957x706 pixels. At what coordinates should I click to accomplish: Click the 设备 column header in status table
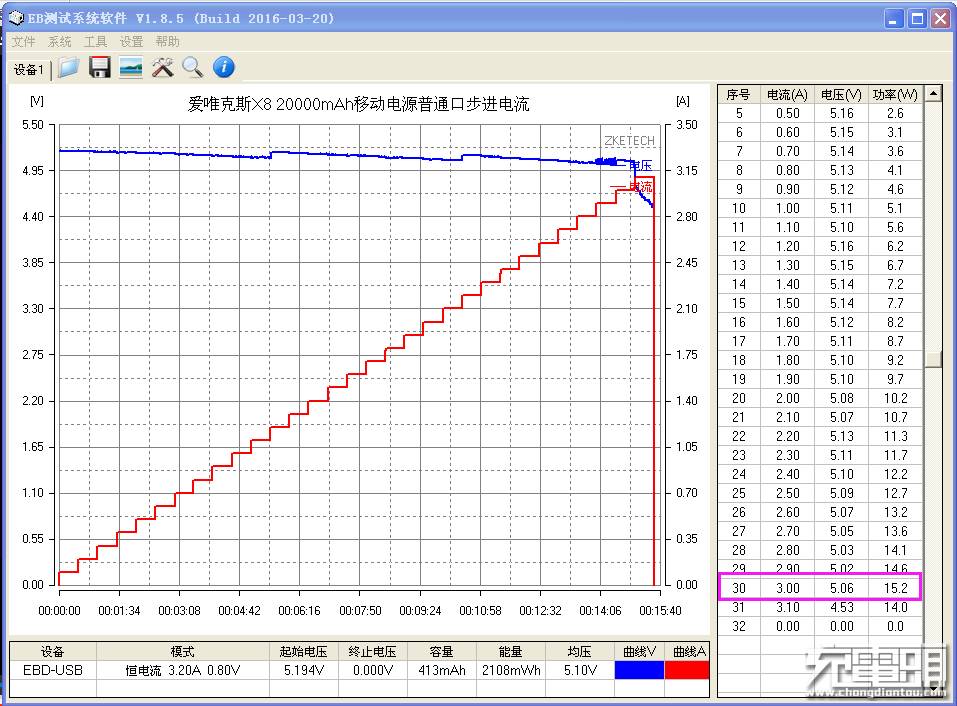(53, 652)
